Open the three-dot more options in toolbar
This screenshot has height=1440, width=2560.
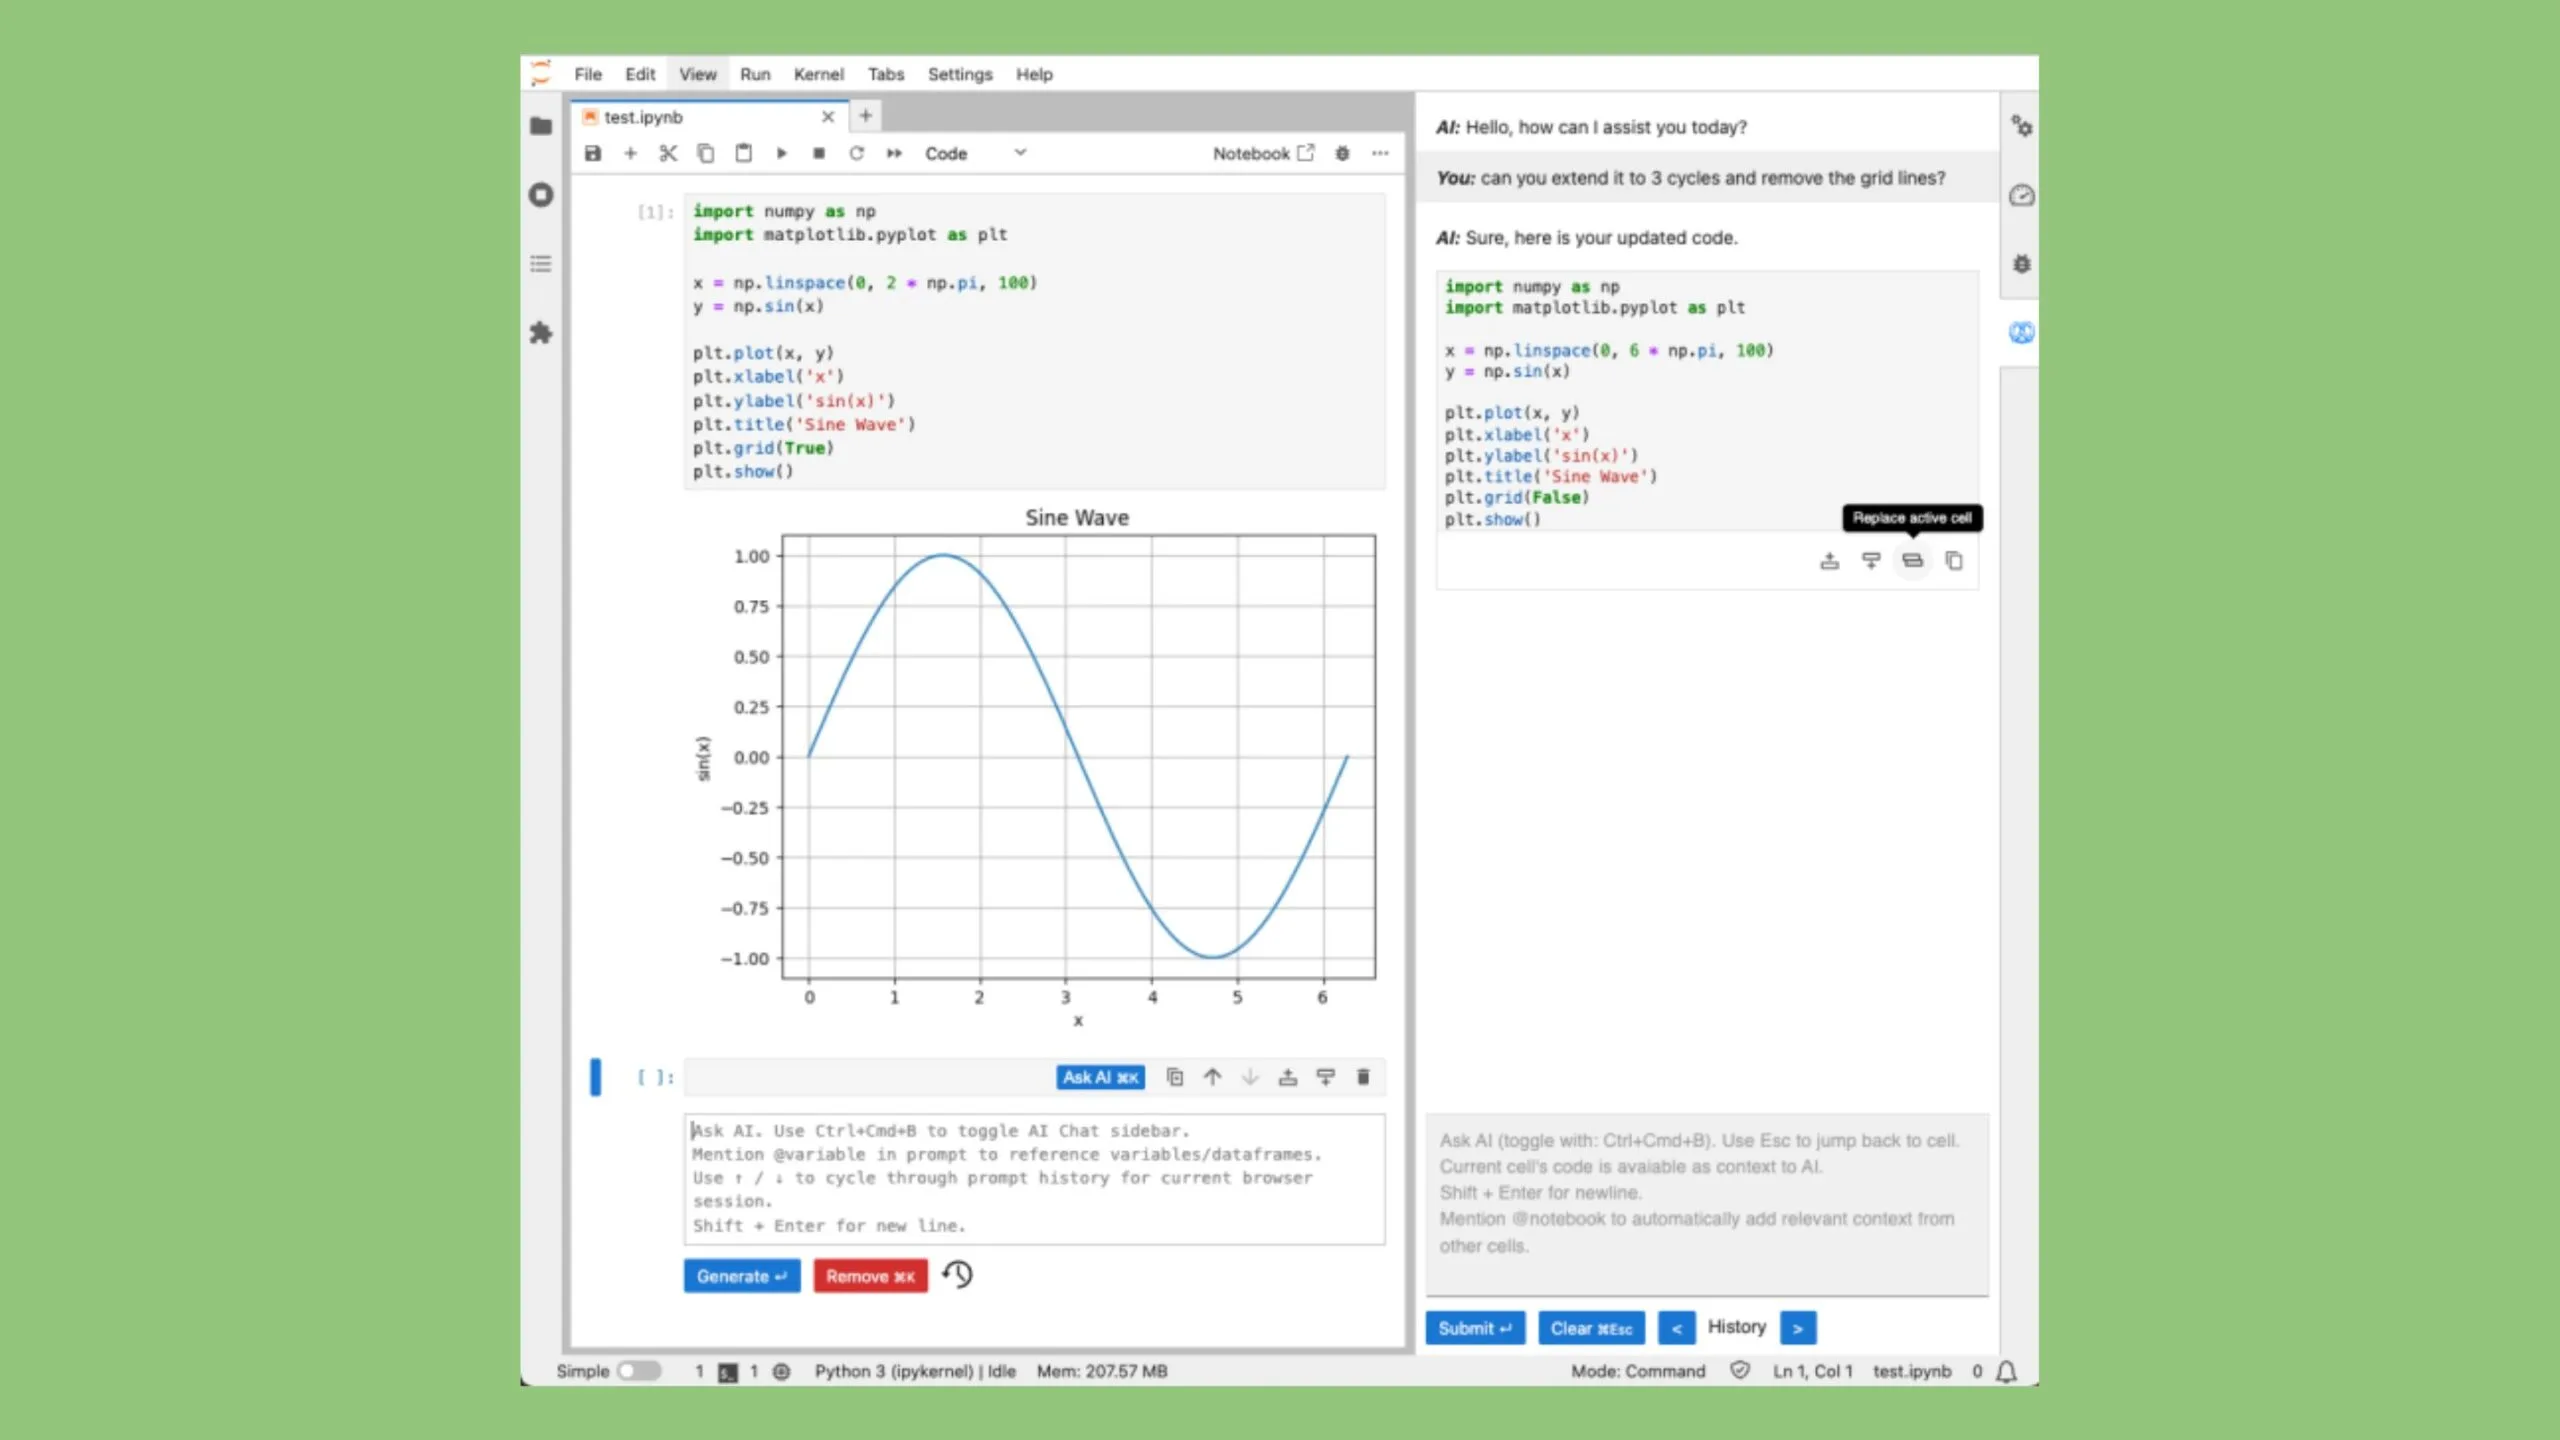pos(1380,153)
